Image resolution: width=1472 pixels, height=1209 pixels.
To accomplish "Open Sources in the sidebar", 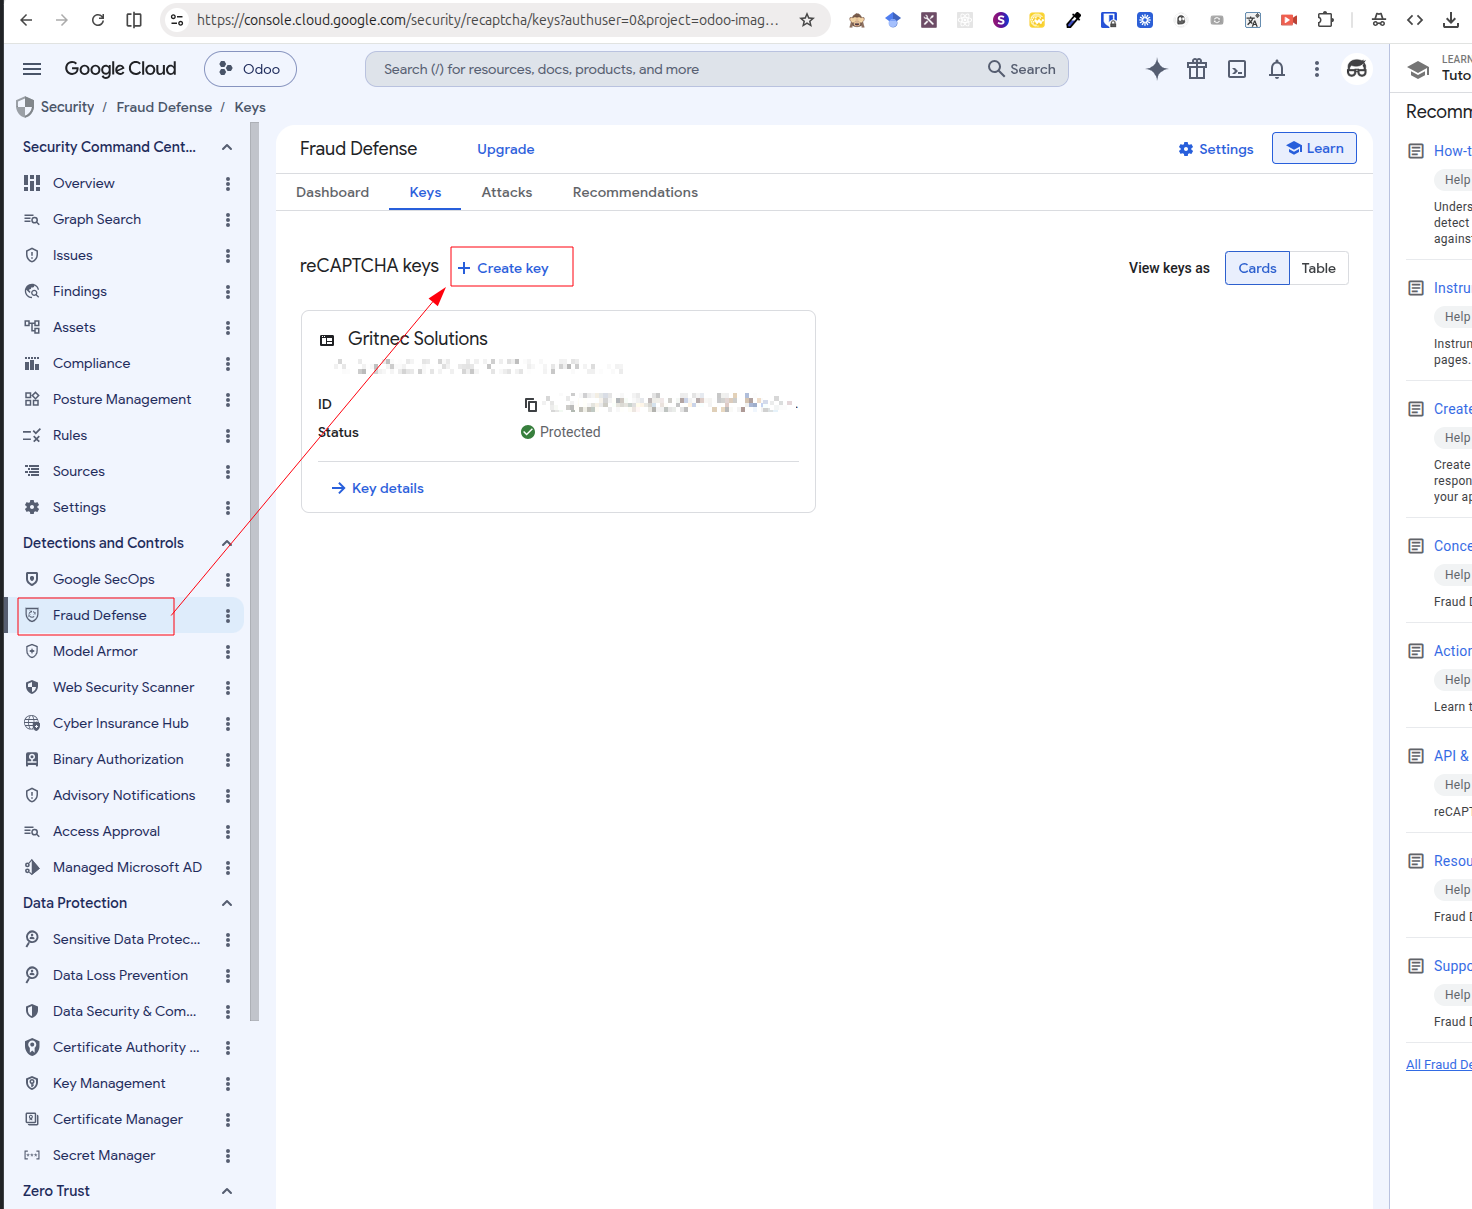I will [x=79, y=471].
